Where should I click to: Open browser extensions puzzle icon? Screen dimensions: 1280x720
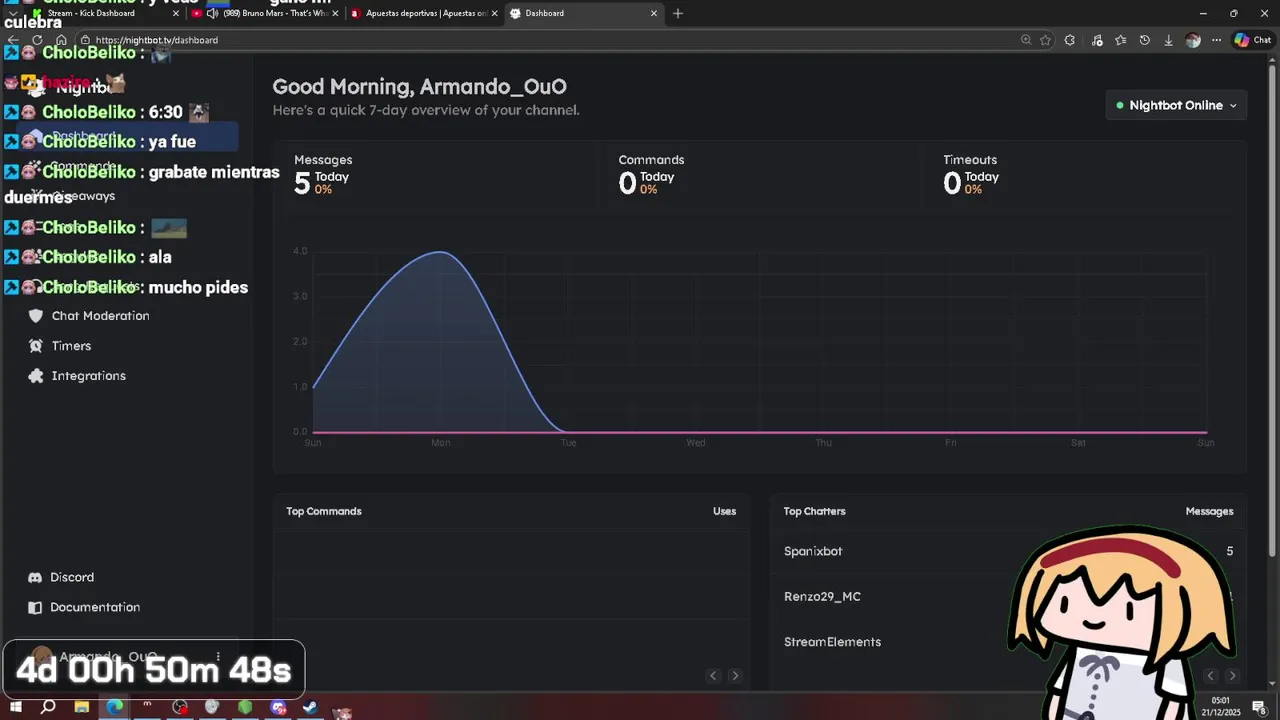click(1070, 40)
